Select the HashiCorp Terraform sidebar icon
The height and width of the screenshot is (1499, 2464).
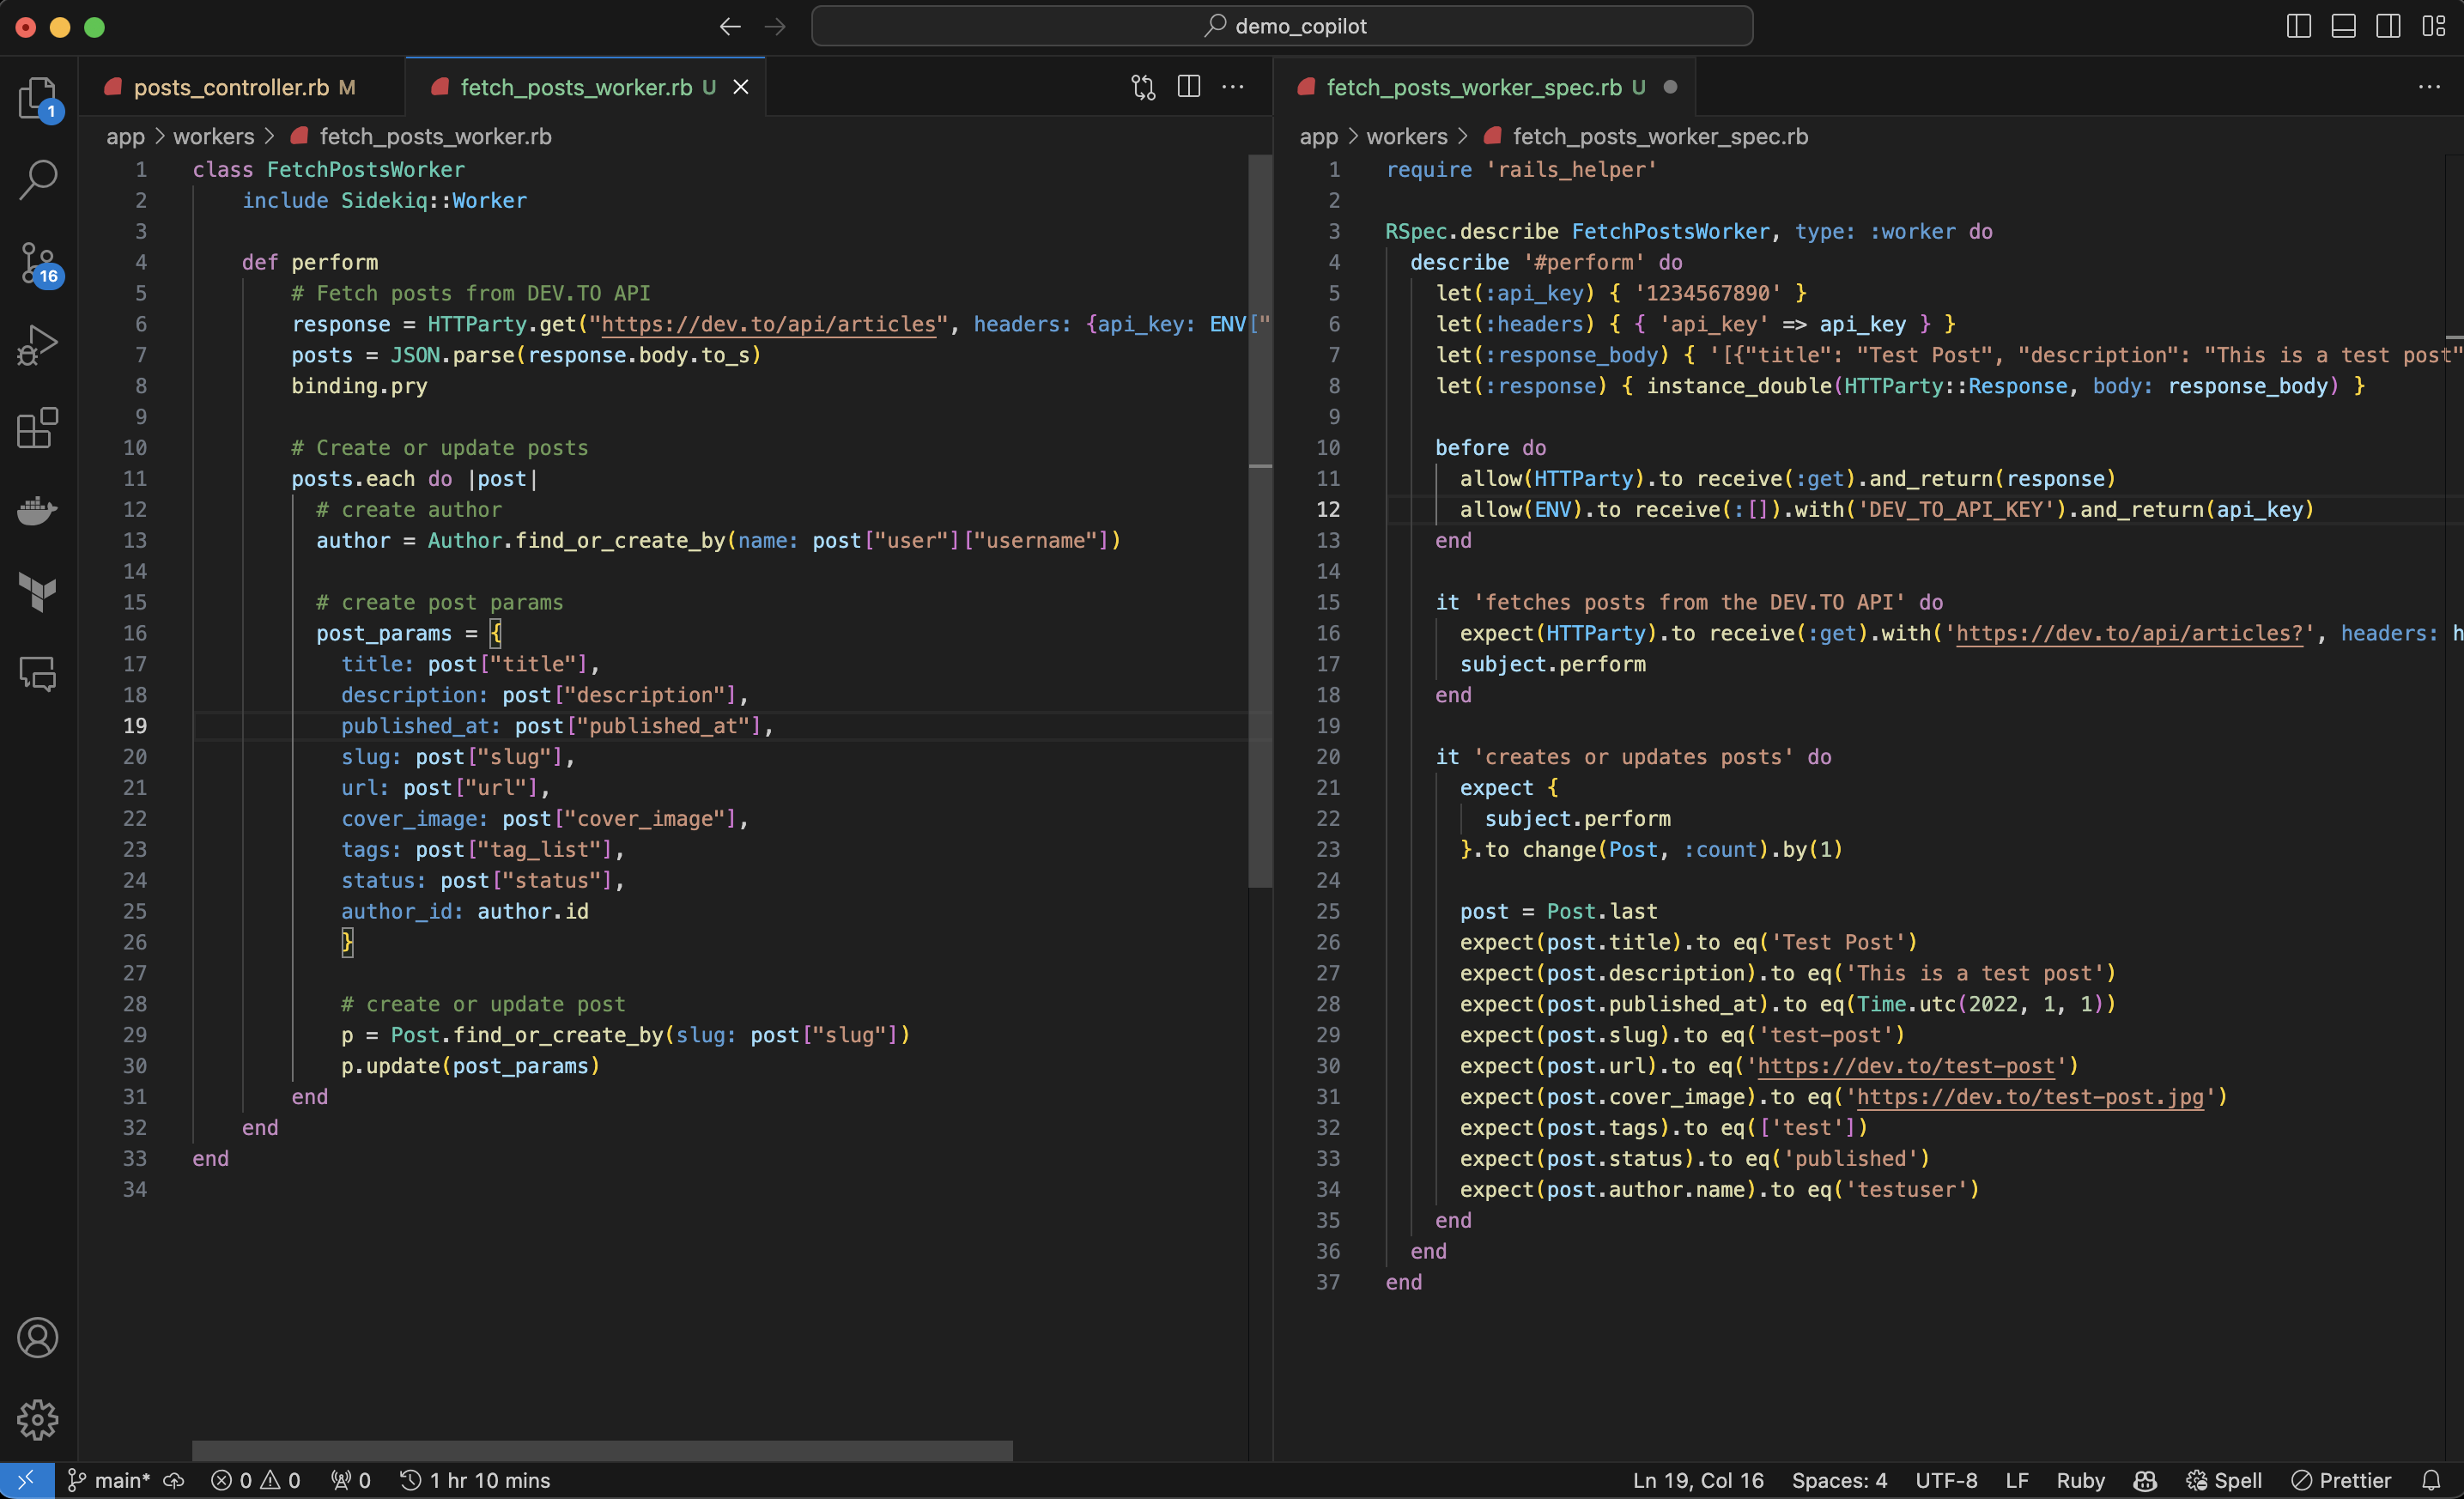point(38,592)
